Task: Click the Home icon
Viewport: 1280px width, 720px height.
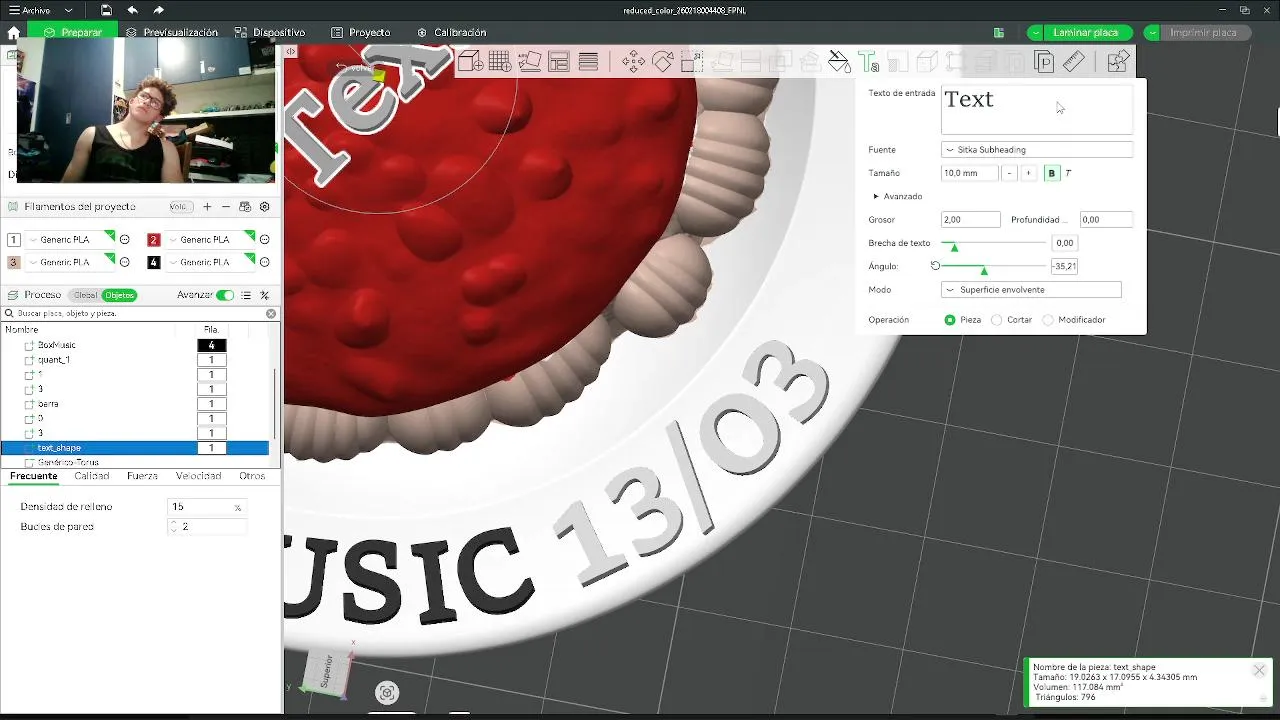Action: click(13, 33)
